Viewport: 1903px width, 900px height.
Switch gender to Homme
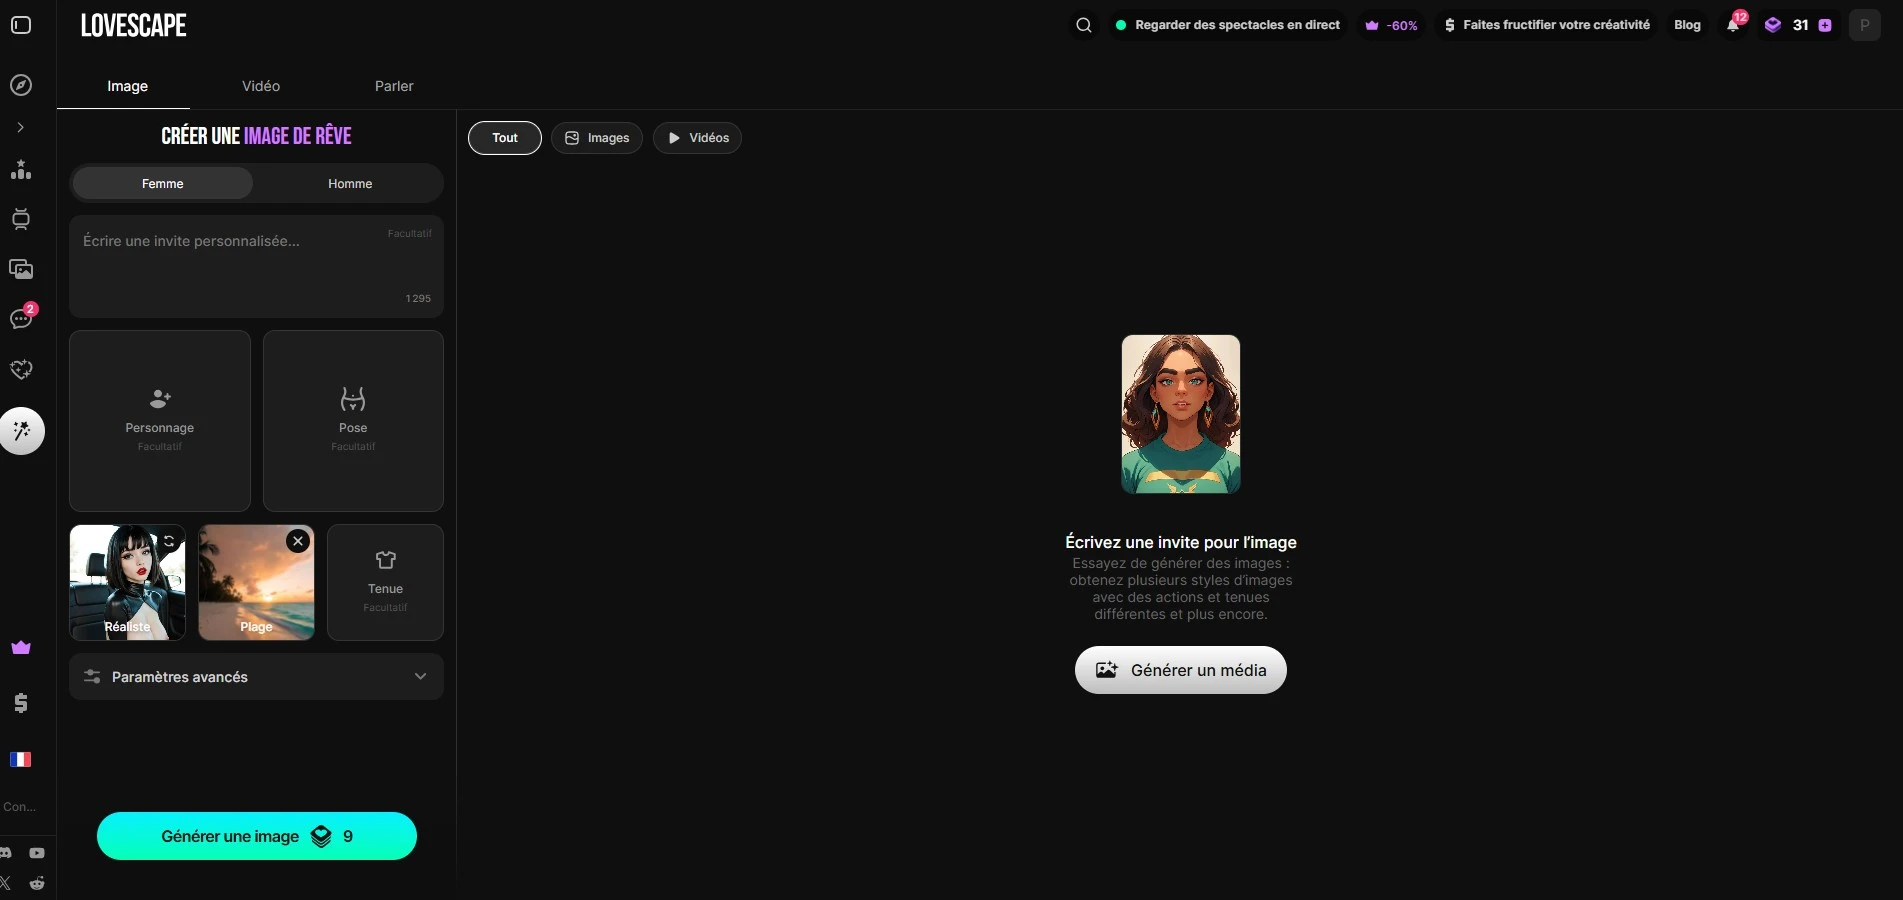[x=350, y=184]
